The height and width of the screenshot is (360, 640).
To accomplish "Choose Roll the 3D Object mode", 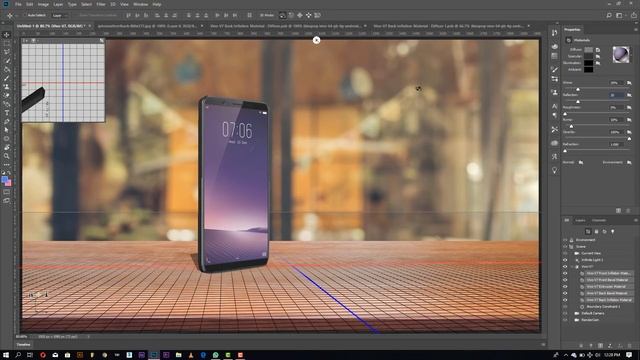I will (291, 16).
